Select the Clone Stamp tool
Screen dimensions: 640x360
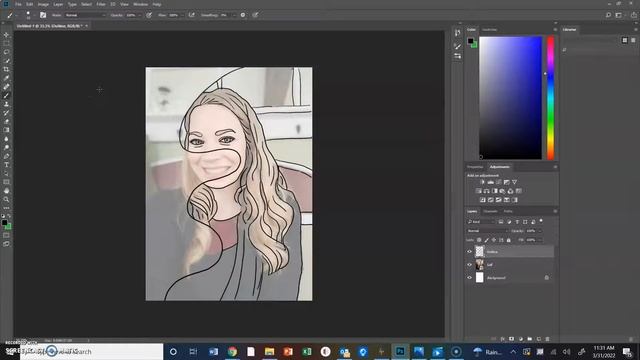tap(6, 104)
